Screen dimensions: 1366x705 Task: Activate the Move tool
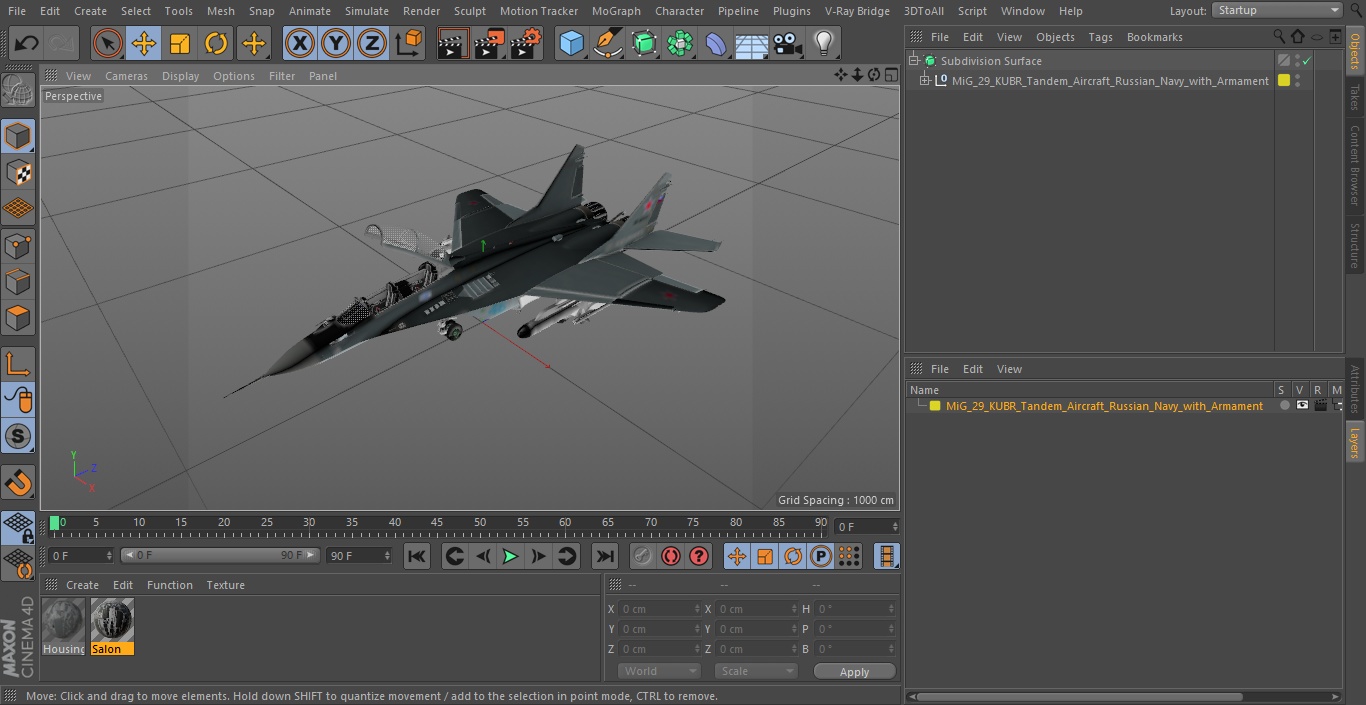click(144, 44)
